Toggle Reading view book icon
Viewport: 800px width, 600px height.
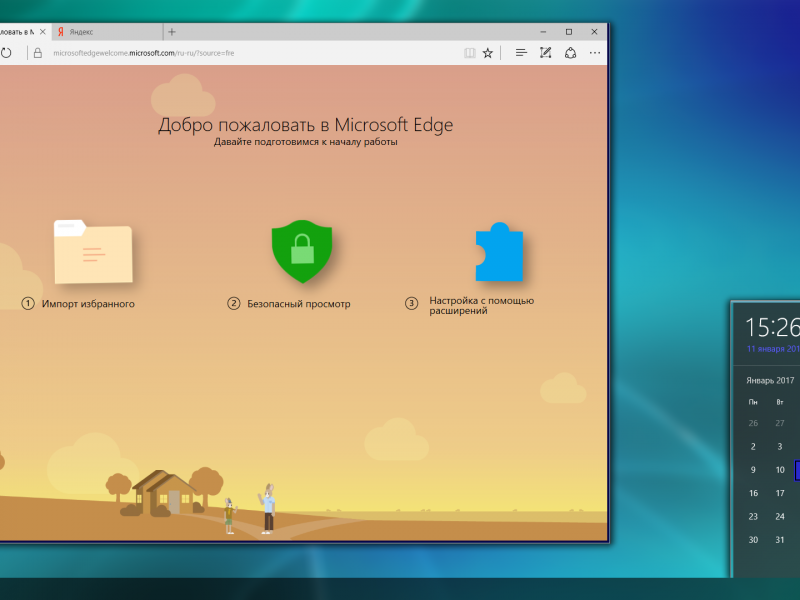click(x=469, y=53)
